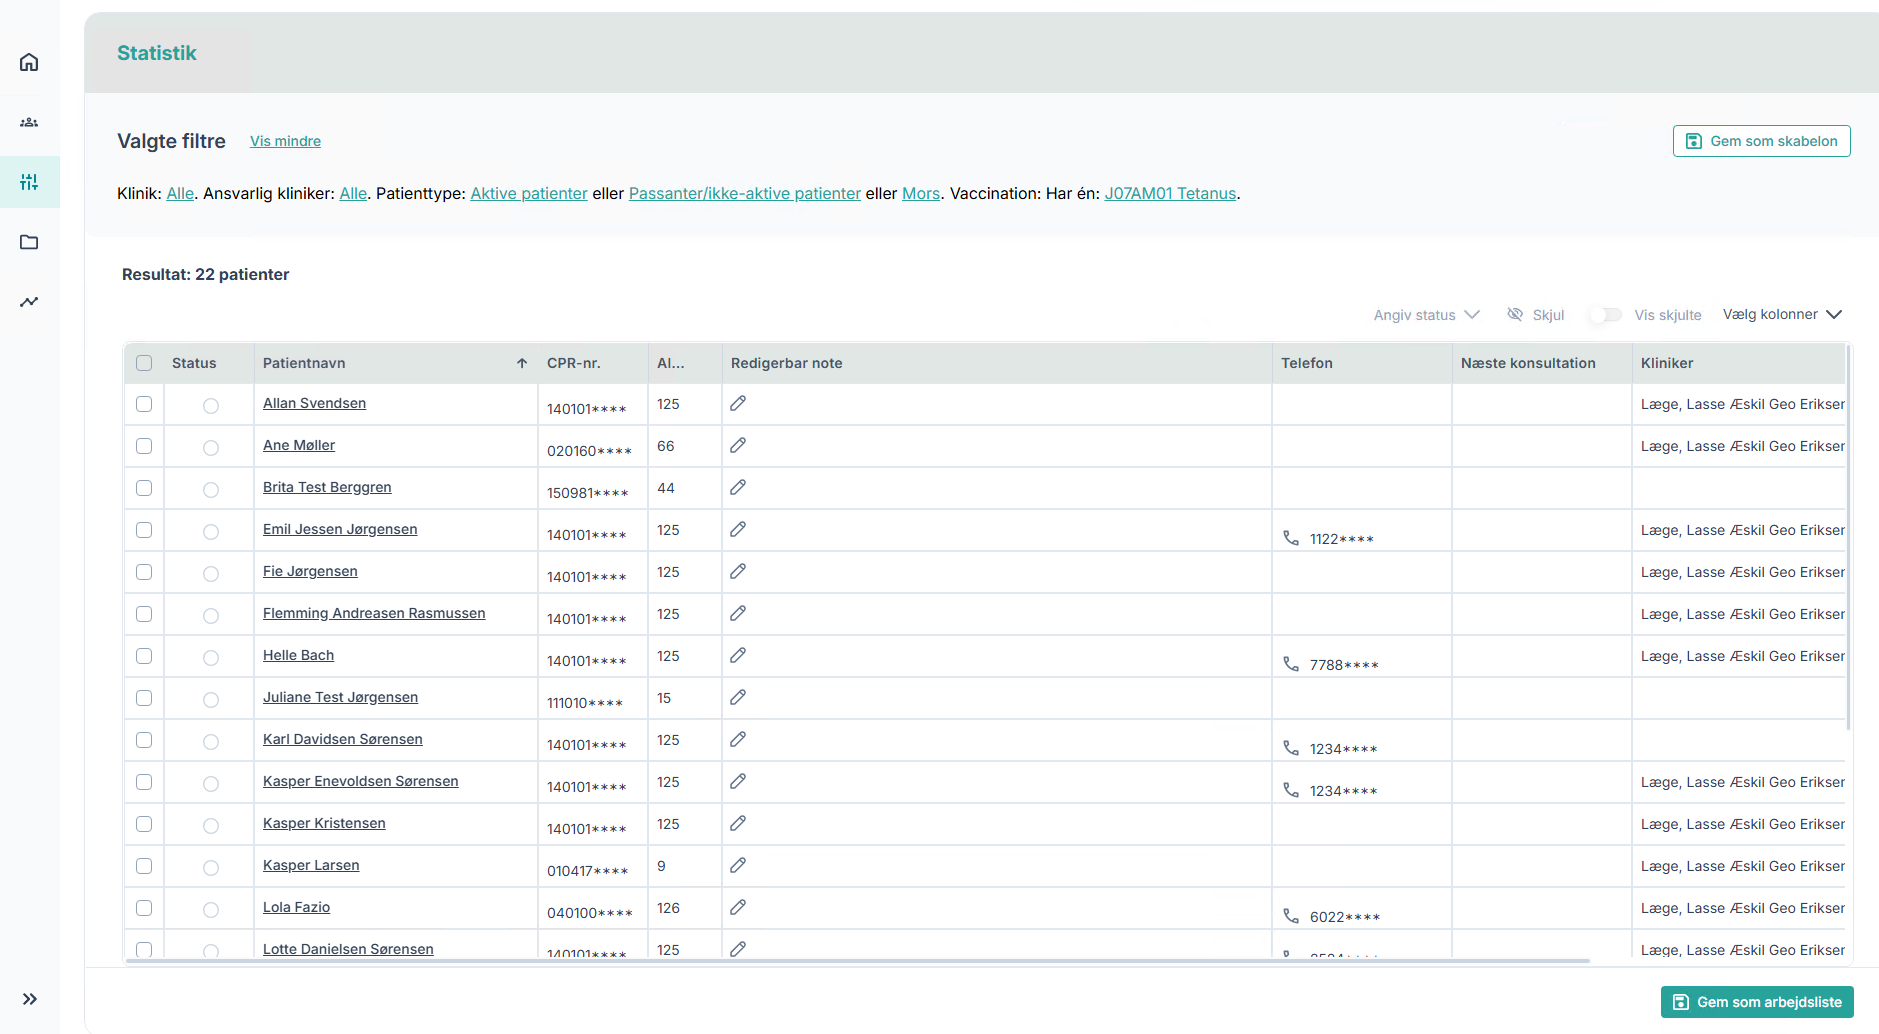Screen dimensions: 1879x1034
Task: Select status radio for Fie Jørgensen
Action: (210, 574)
